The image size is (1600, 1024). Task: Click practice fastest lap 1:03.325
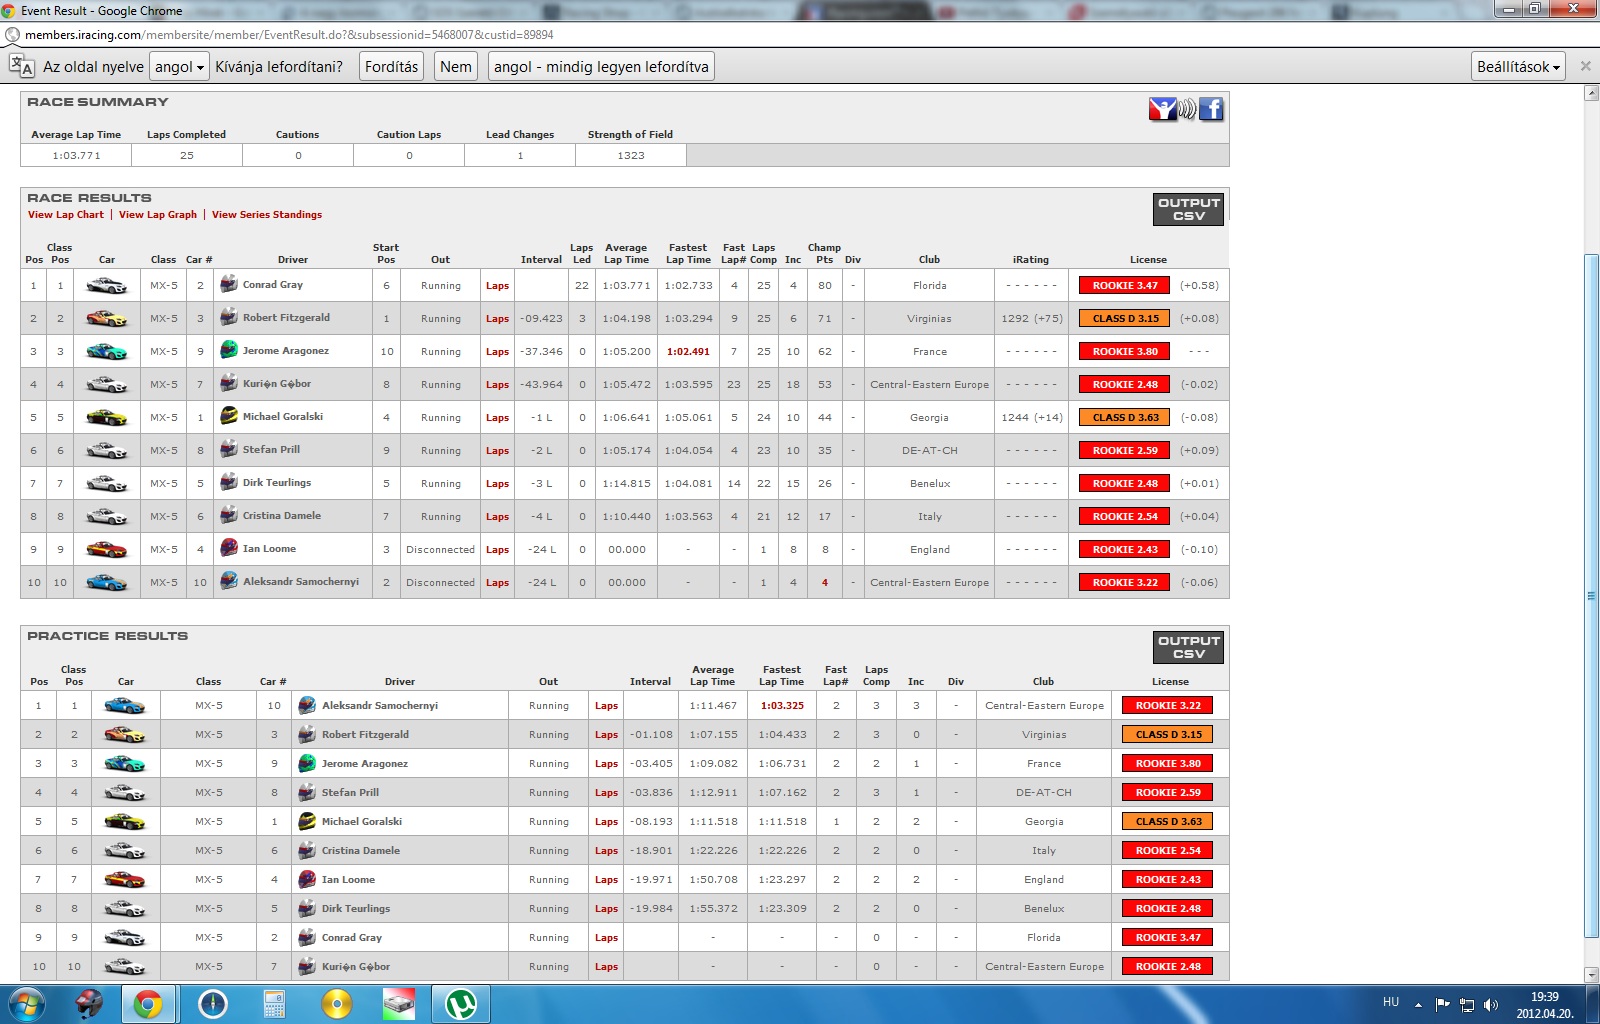tap(782, 705)
